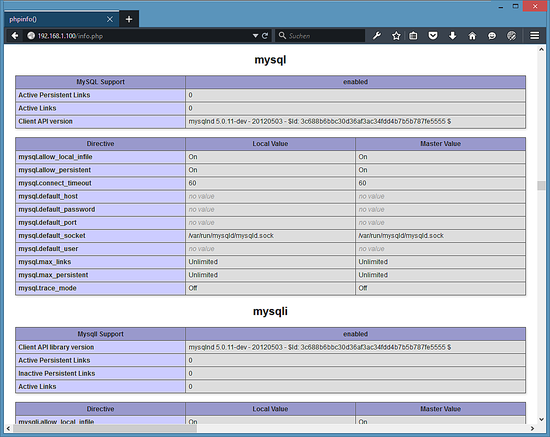Click the globe site identity icon
The height and width of the screenshot is (437, 550).
click(x=31, y=35)
